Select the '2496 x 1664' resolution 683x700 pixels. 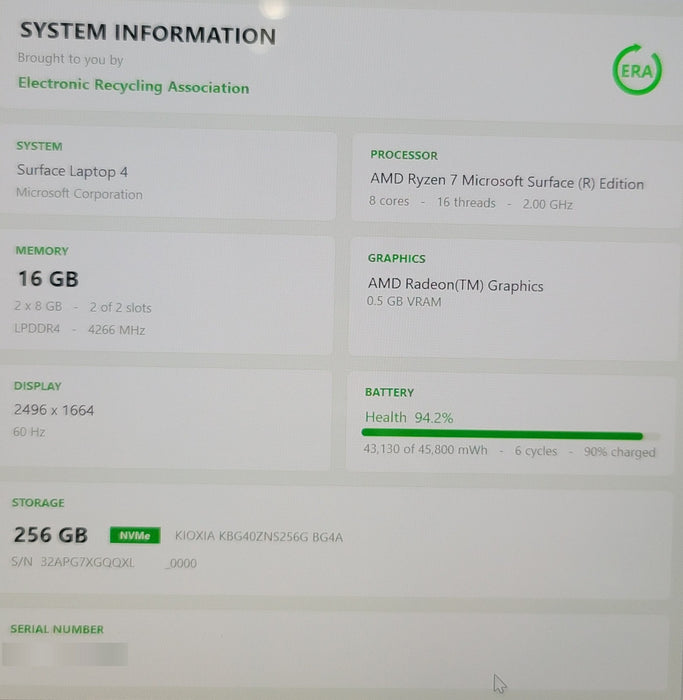pos(54,409)
